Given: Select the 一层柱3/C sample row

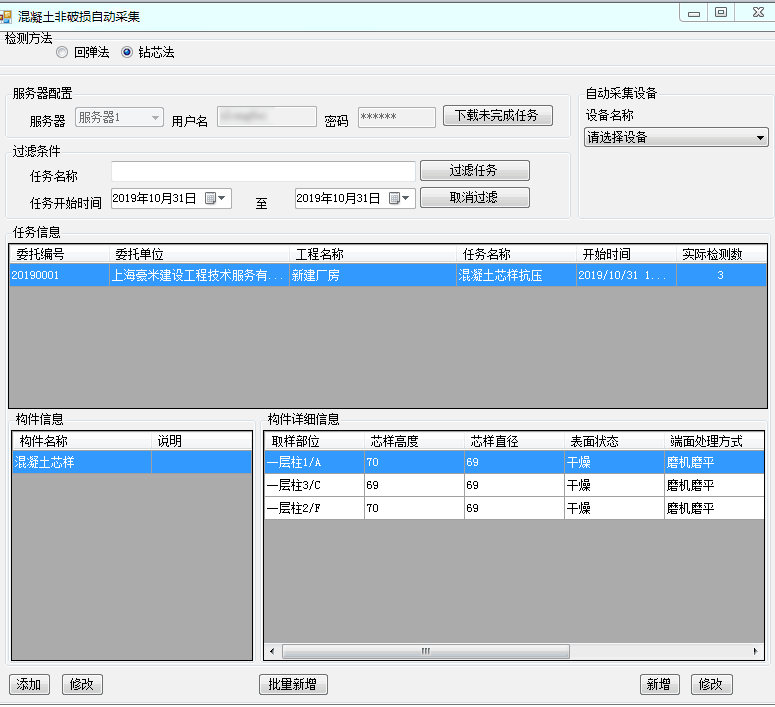Looking at the screenshot, I should pyautogui.click(x=294, y=485).
